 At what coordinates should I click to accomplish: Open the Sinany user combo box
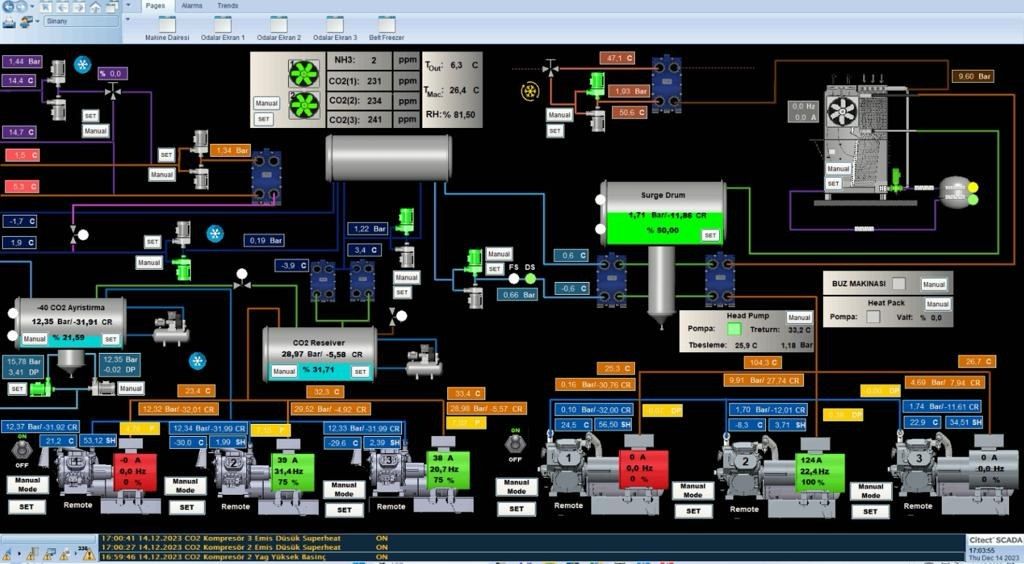[82, 22]
